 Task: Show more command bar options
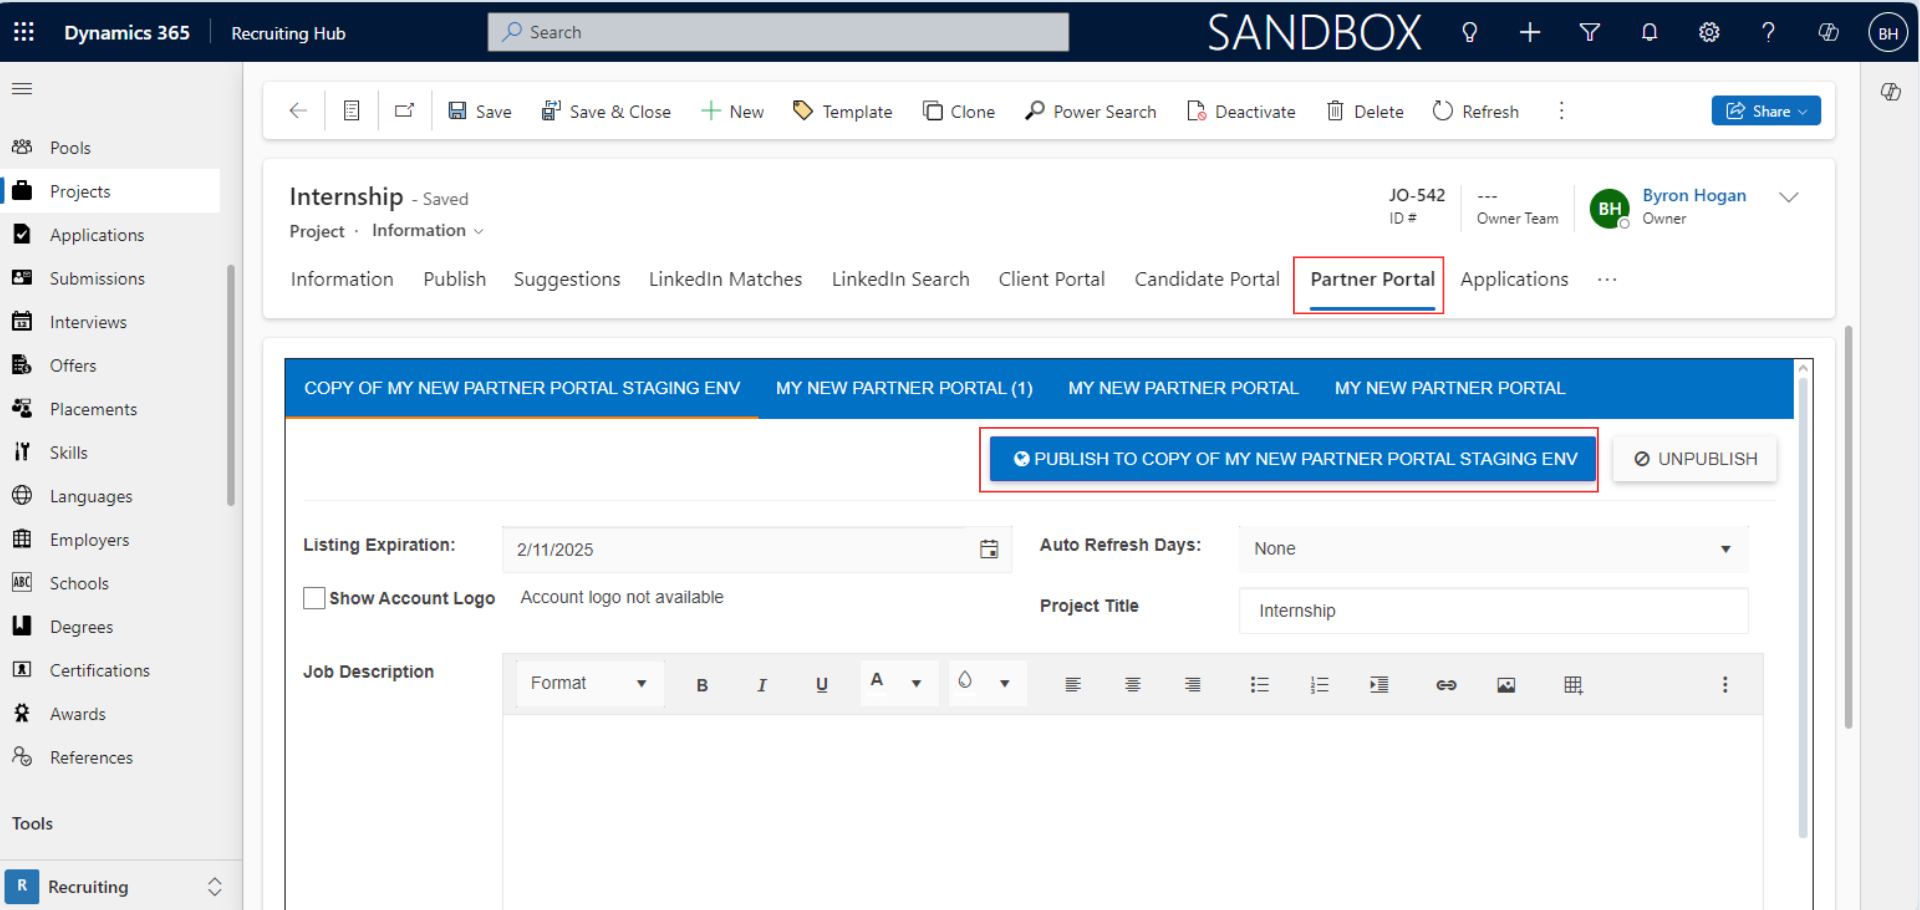pos(1561,111)
